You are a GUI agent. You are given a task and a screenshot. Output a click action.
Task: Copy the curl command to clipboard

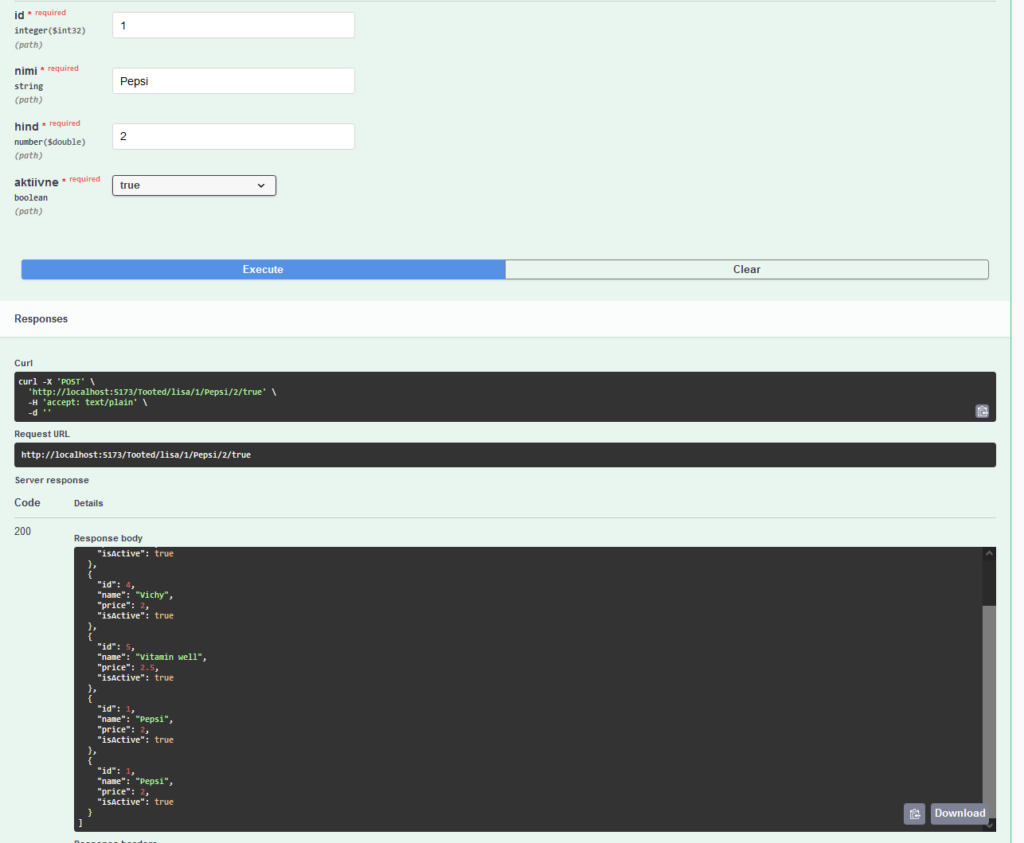click(982, 411)
